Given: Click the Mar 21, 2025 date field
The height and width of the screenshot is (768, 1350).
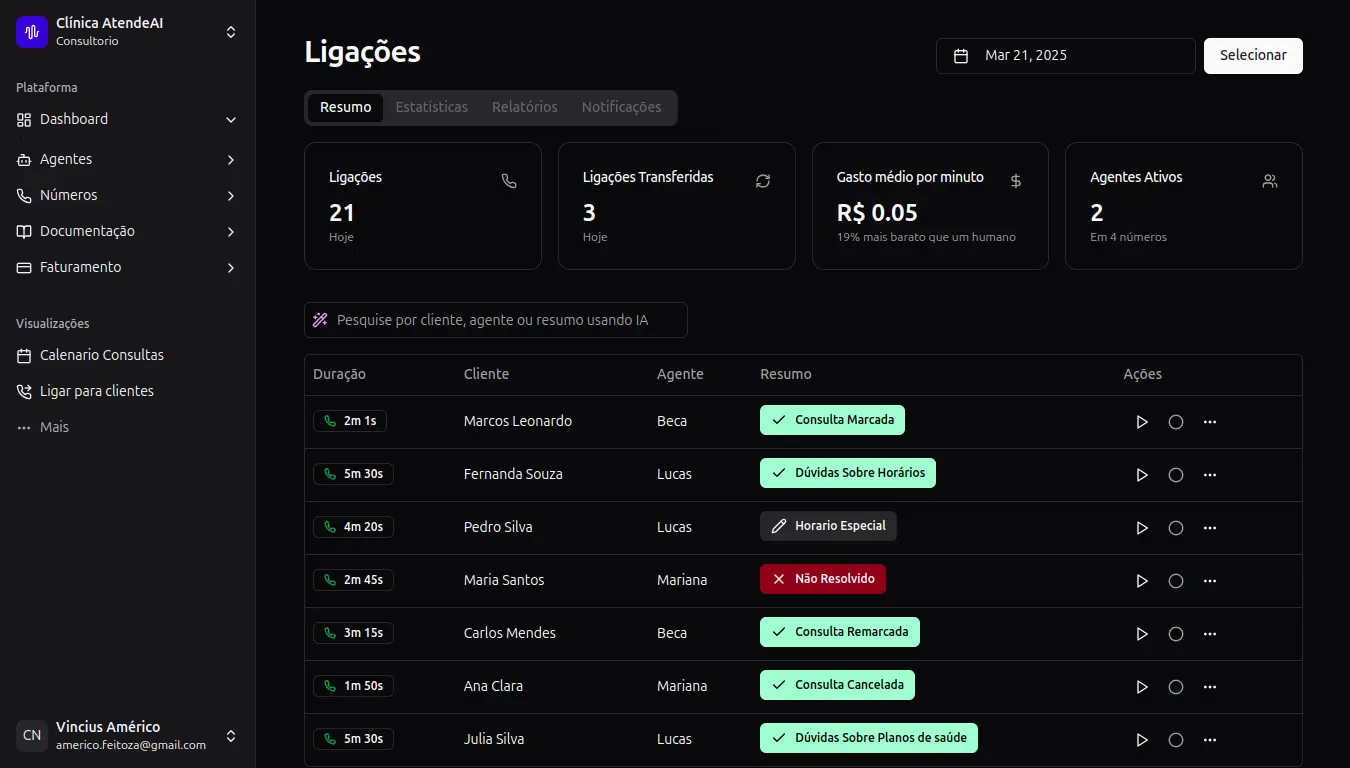Looking at the screenshot, I should pyautogui.click(x=1065, y=55).
